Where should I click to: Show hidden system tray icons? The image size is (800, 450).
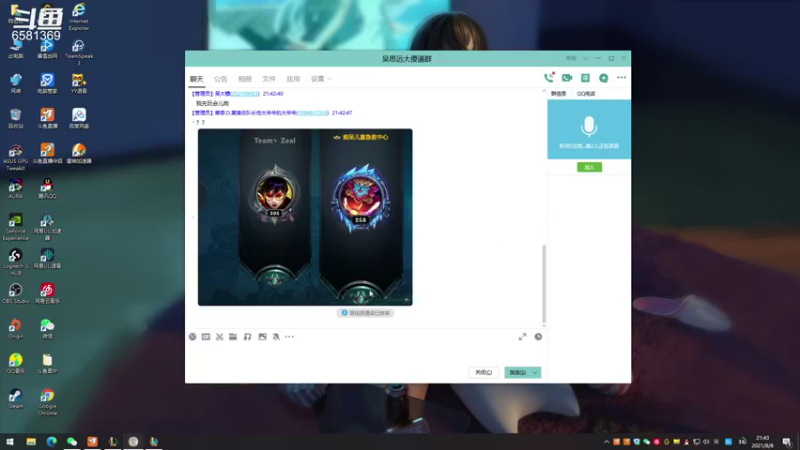pyautogui.click(x=606, y=442)
